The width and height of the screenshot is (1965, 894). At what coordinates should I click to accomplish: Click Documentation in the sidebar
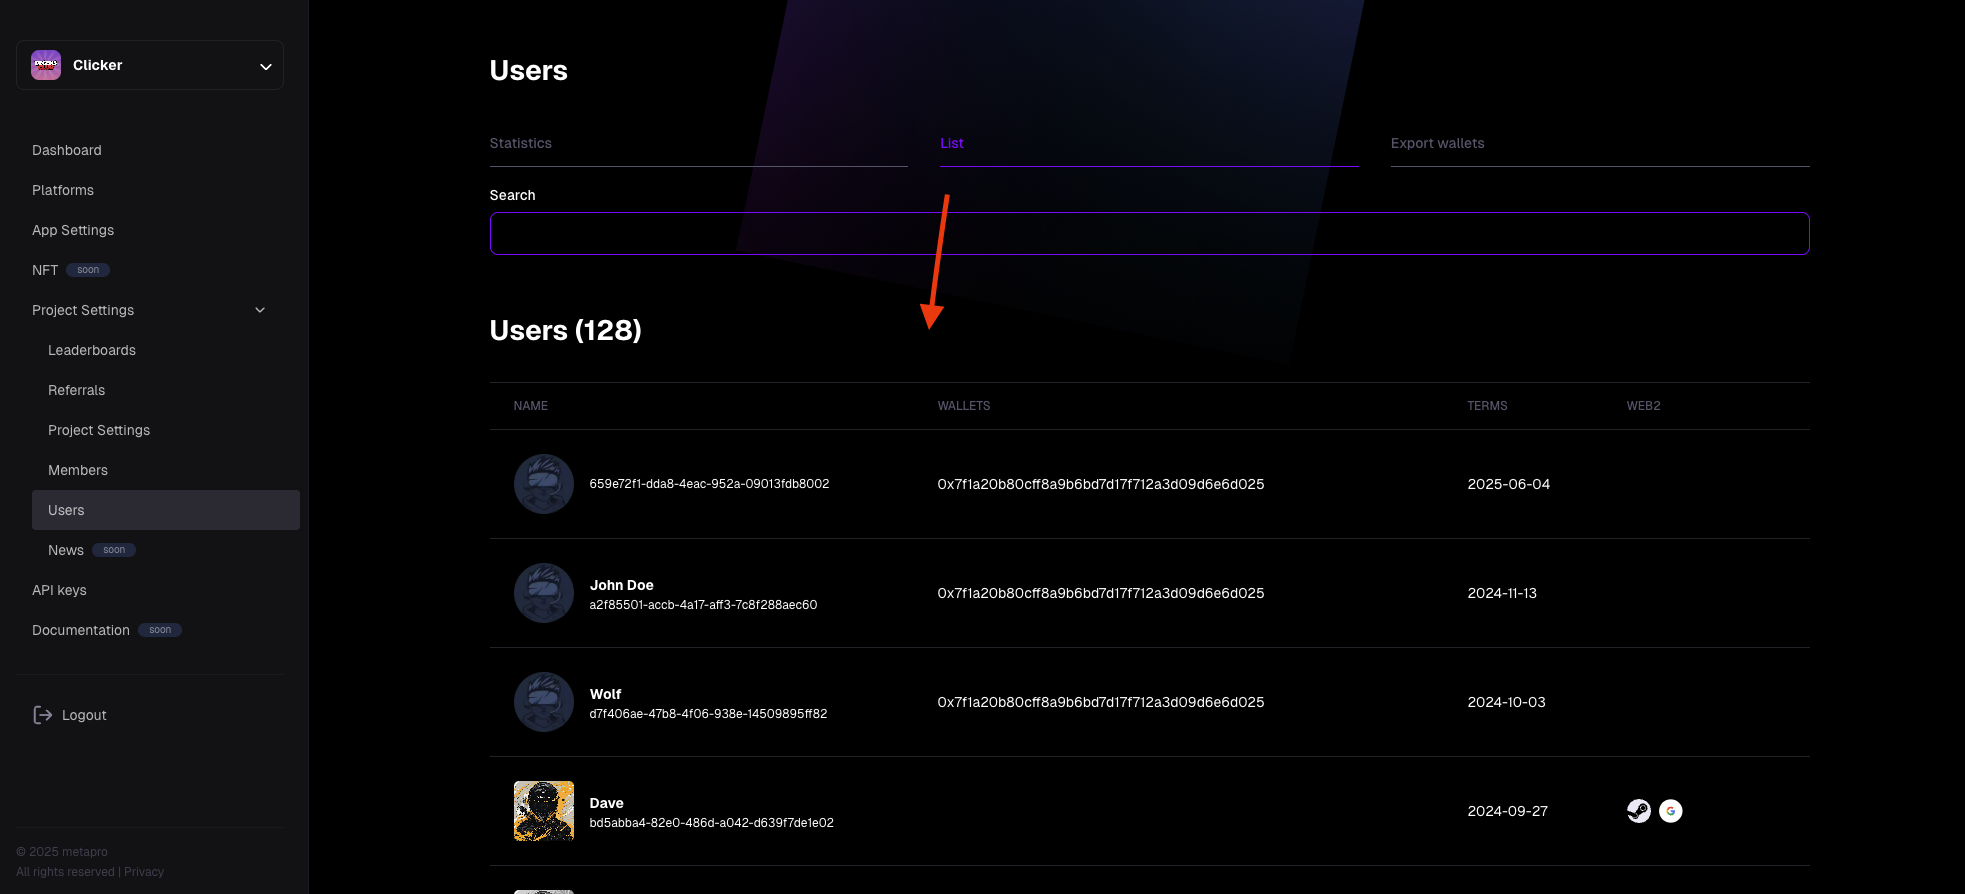point(81,630)
